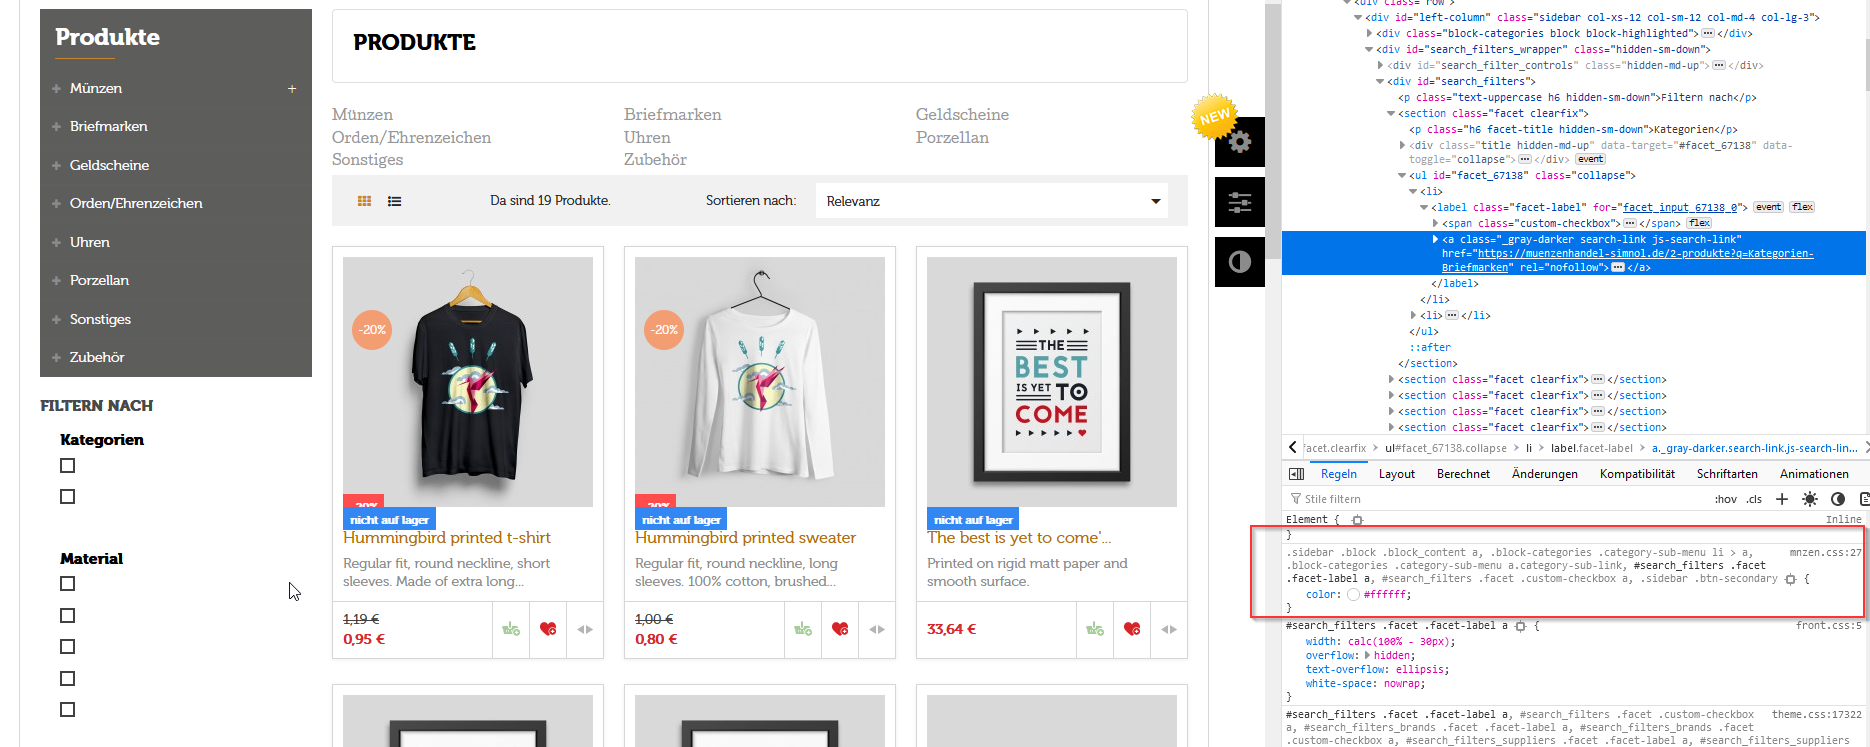Image resolution: width=1870 pixels, height=747 pixels.
Task: Add Hummingbird t-shirt to wishlist
Action: click(548, 629)
